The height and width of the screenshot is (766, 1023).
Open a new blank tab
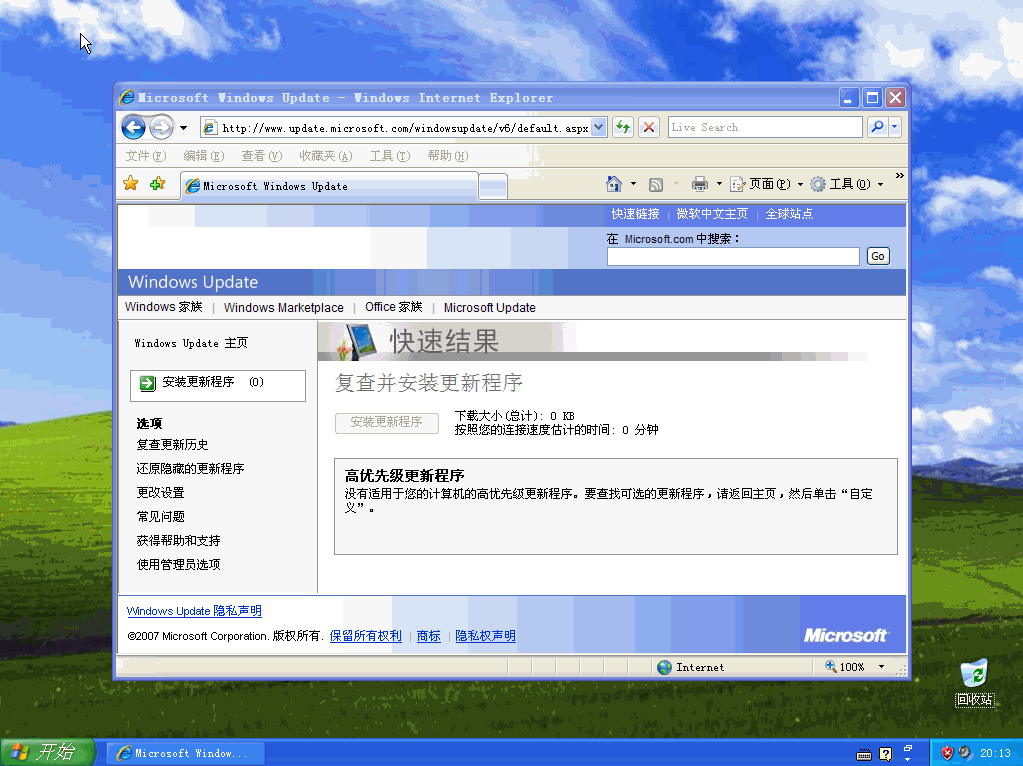(x=493, y=187)
